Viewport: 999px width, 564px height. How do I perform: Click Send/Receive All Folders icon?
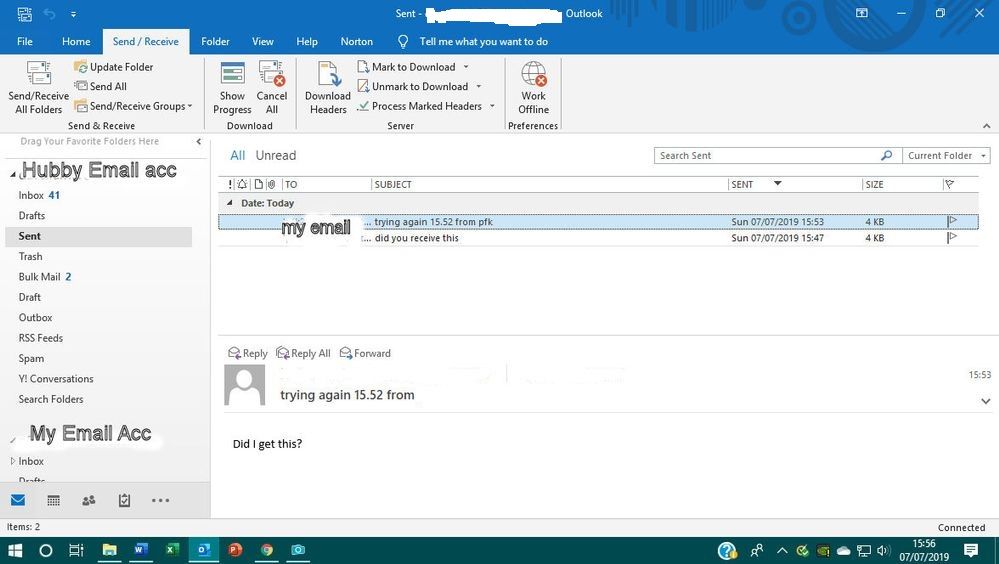pyautogui.click(x=38, y=87)
